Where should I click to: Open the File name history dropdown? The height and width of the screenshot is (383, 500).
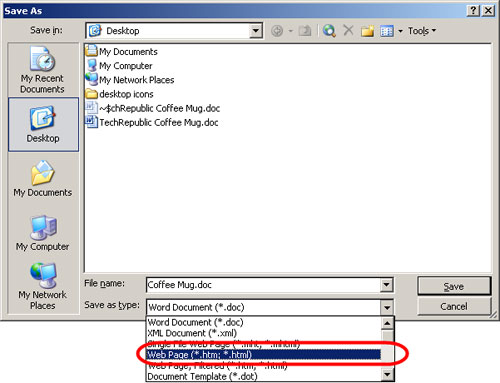[x=386, y=285]
